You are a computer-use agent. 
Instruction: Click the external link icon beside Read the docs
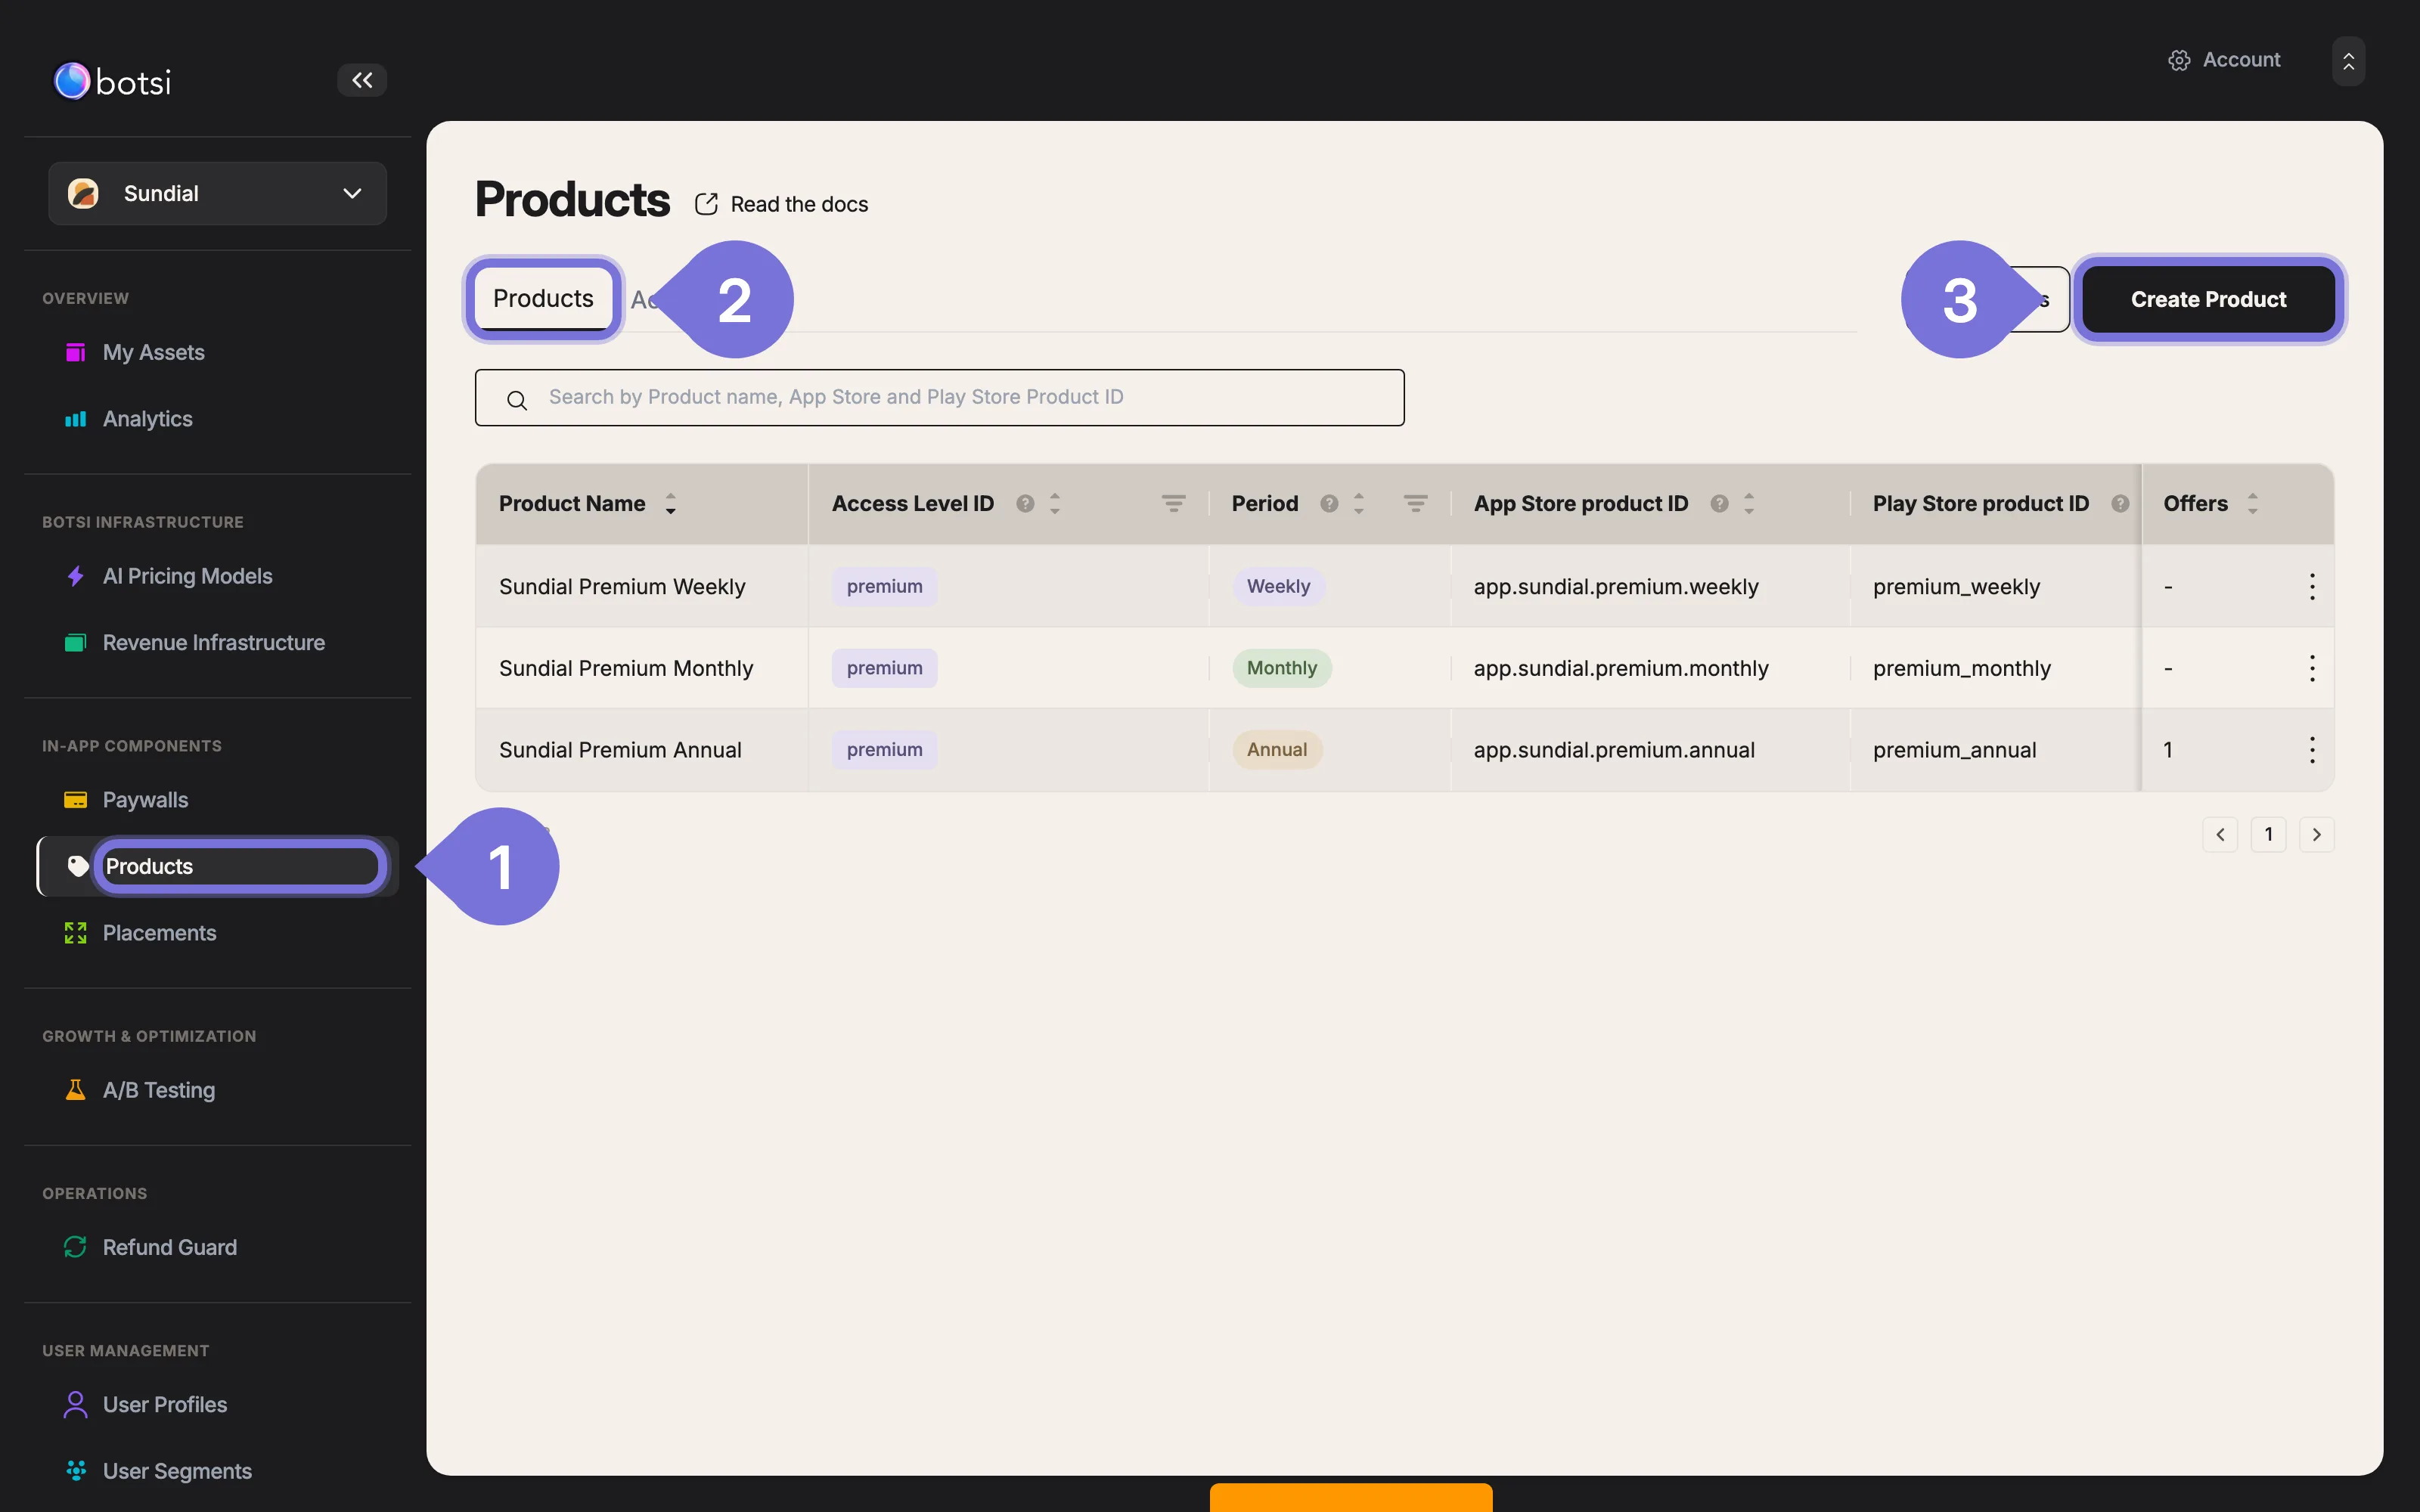click(x=706, y=204)
